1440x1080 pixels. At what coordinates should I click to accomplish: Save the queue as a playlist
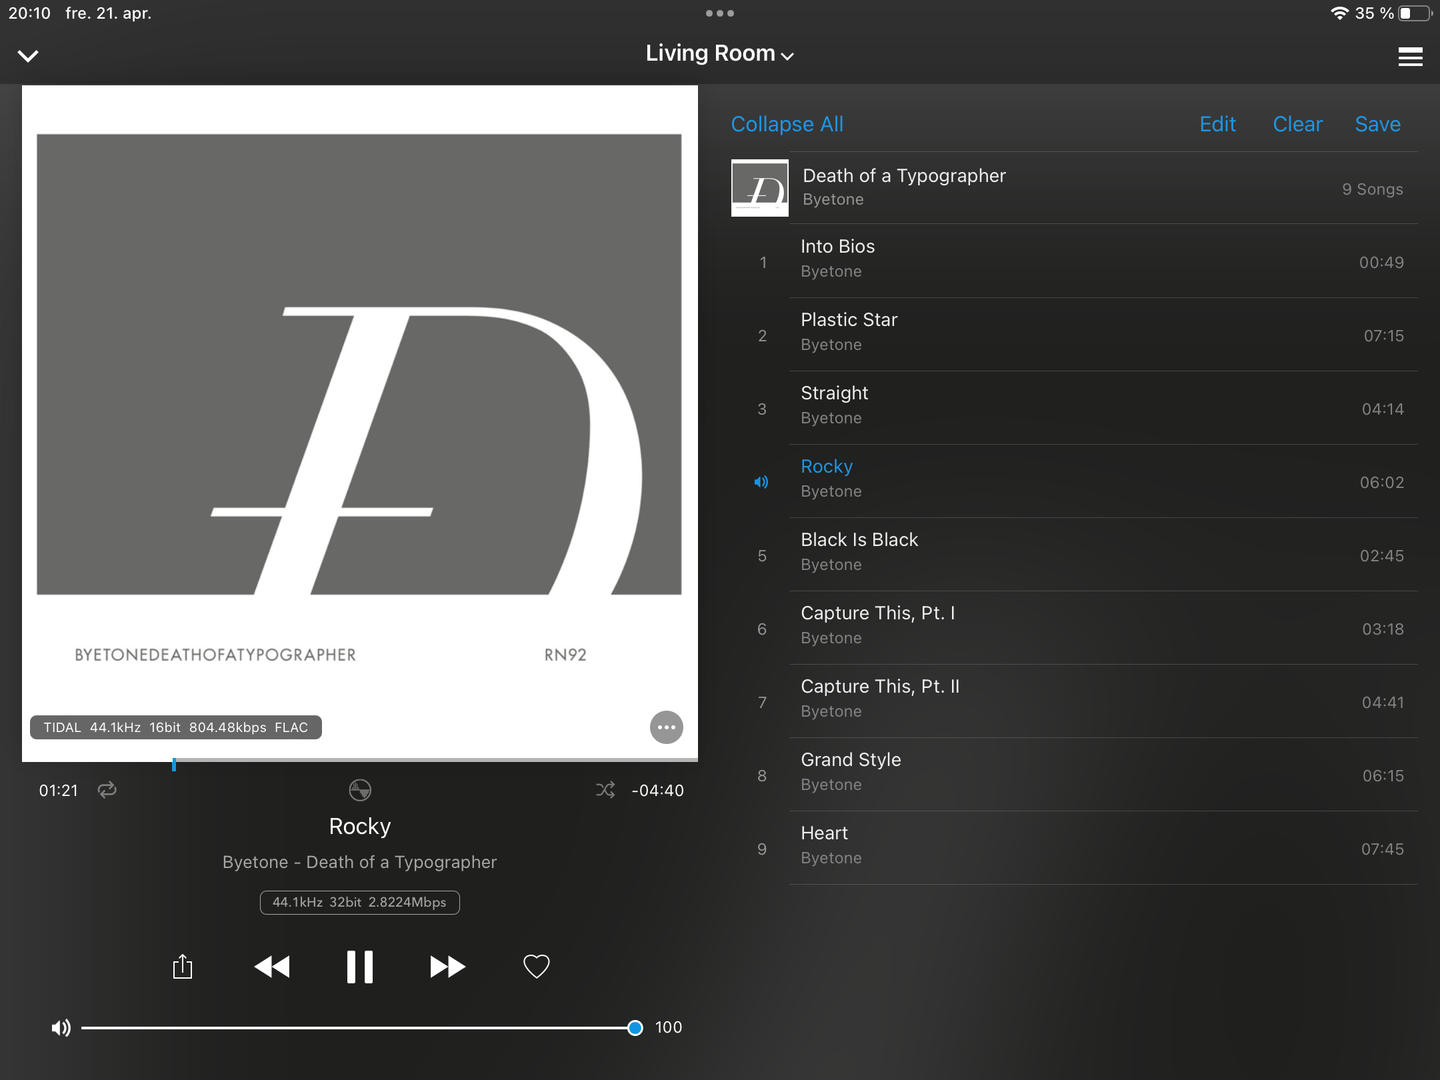coord(1378,124)
